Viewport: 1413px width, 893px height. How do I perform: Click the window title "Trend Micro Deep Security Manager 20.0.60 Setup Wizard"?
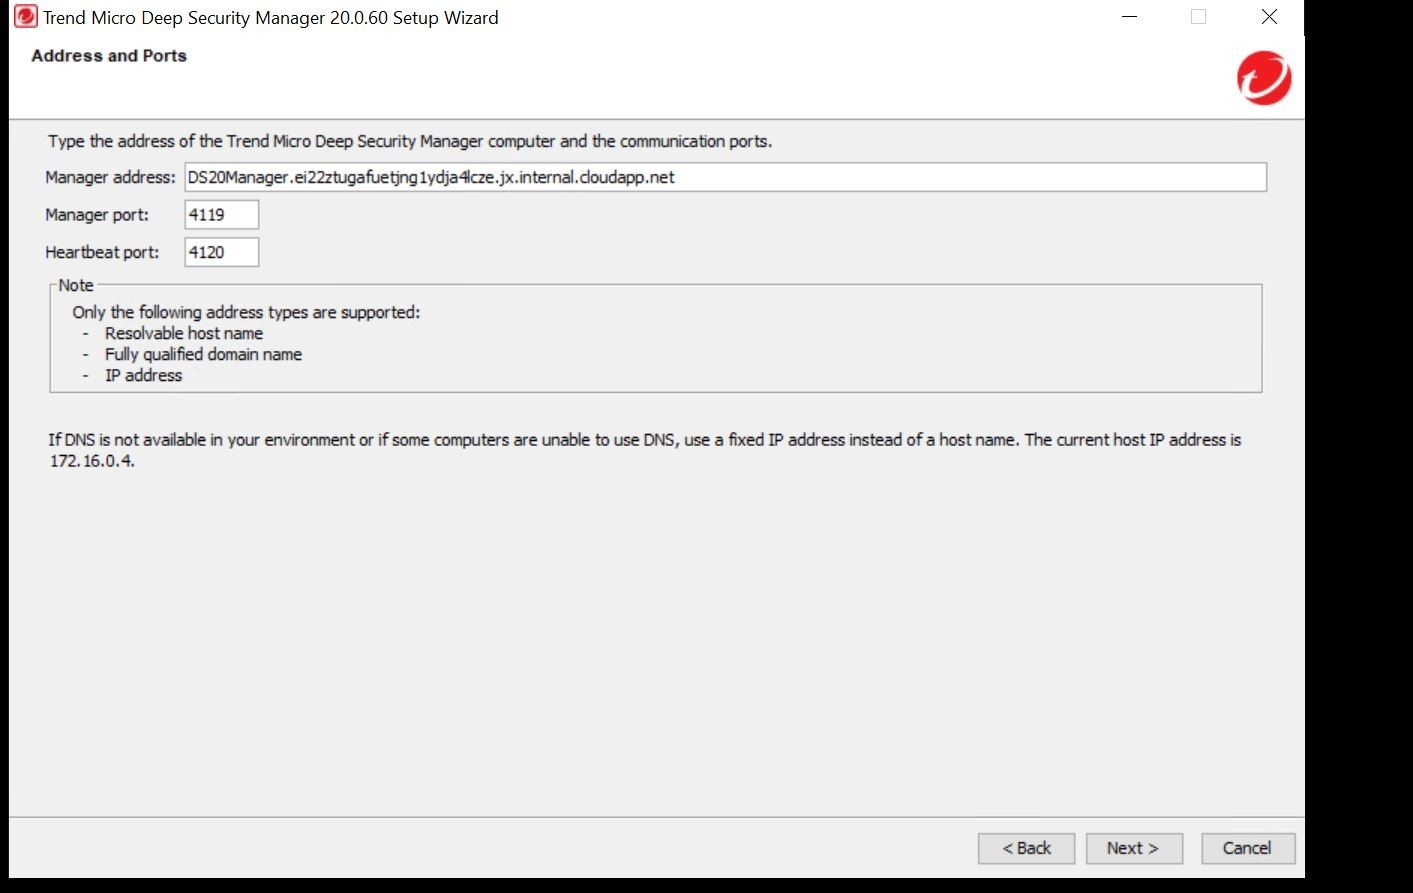(270, 18)
